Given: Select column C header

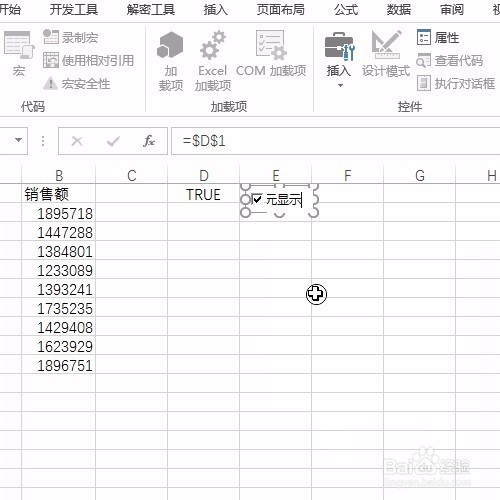Looking at the screenshot, I should tap(132, 175).
